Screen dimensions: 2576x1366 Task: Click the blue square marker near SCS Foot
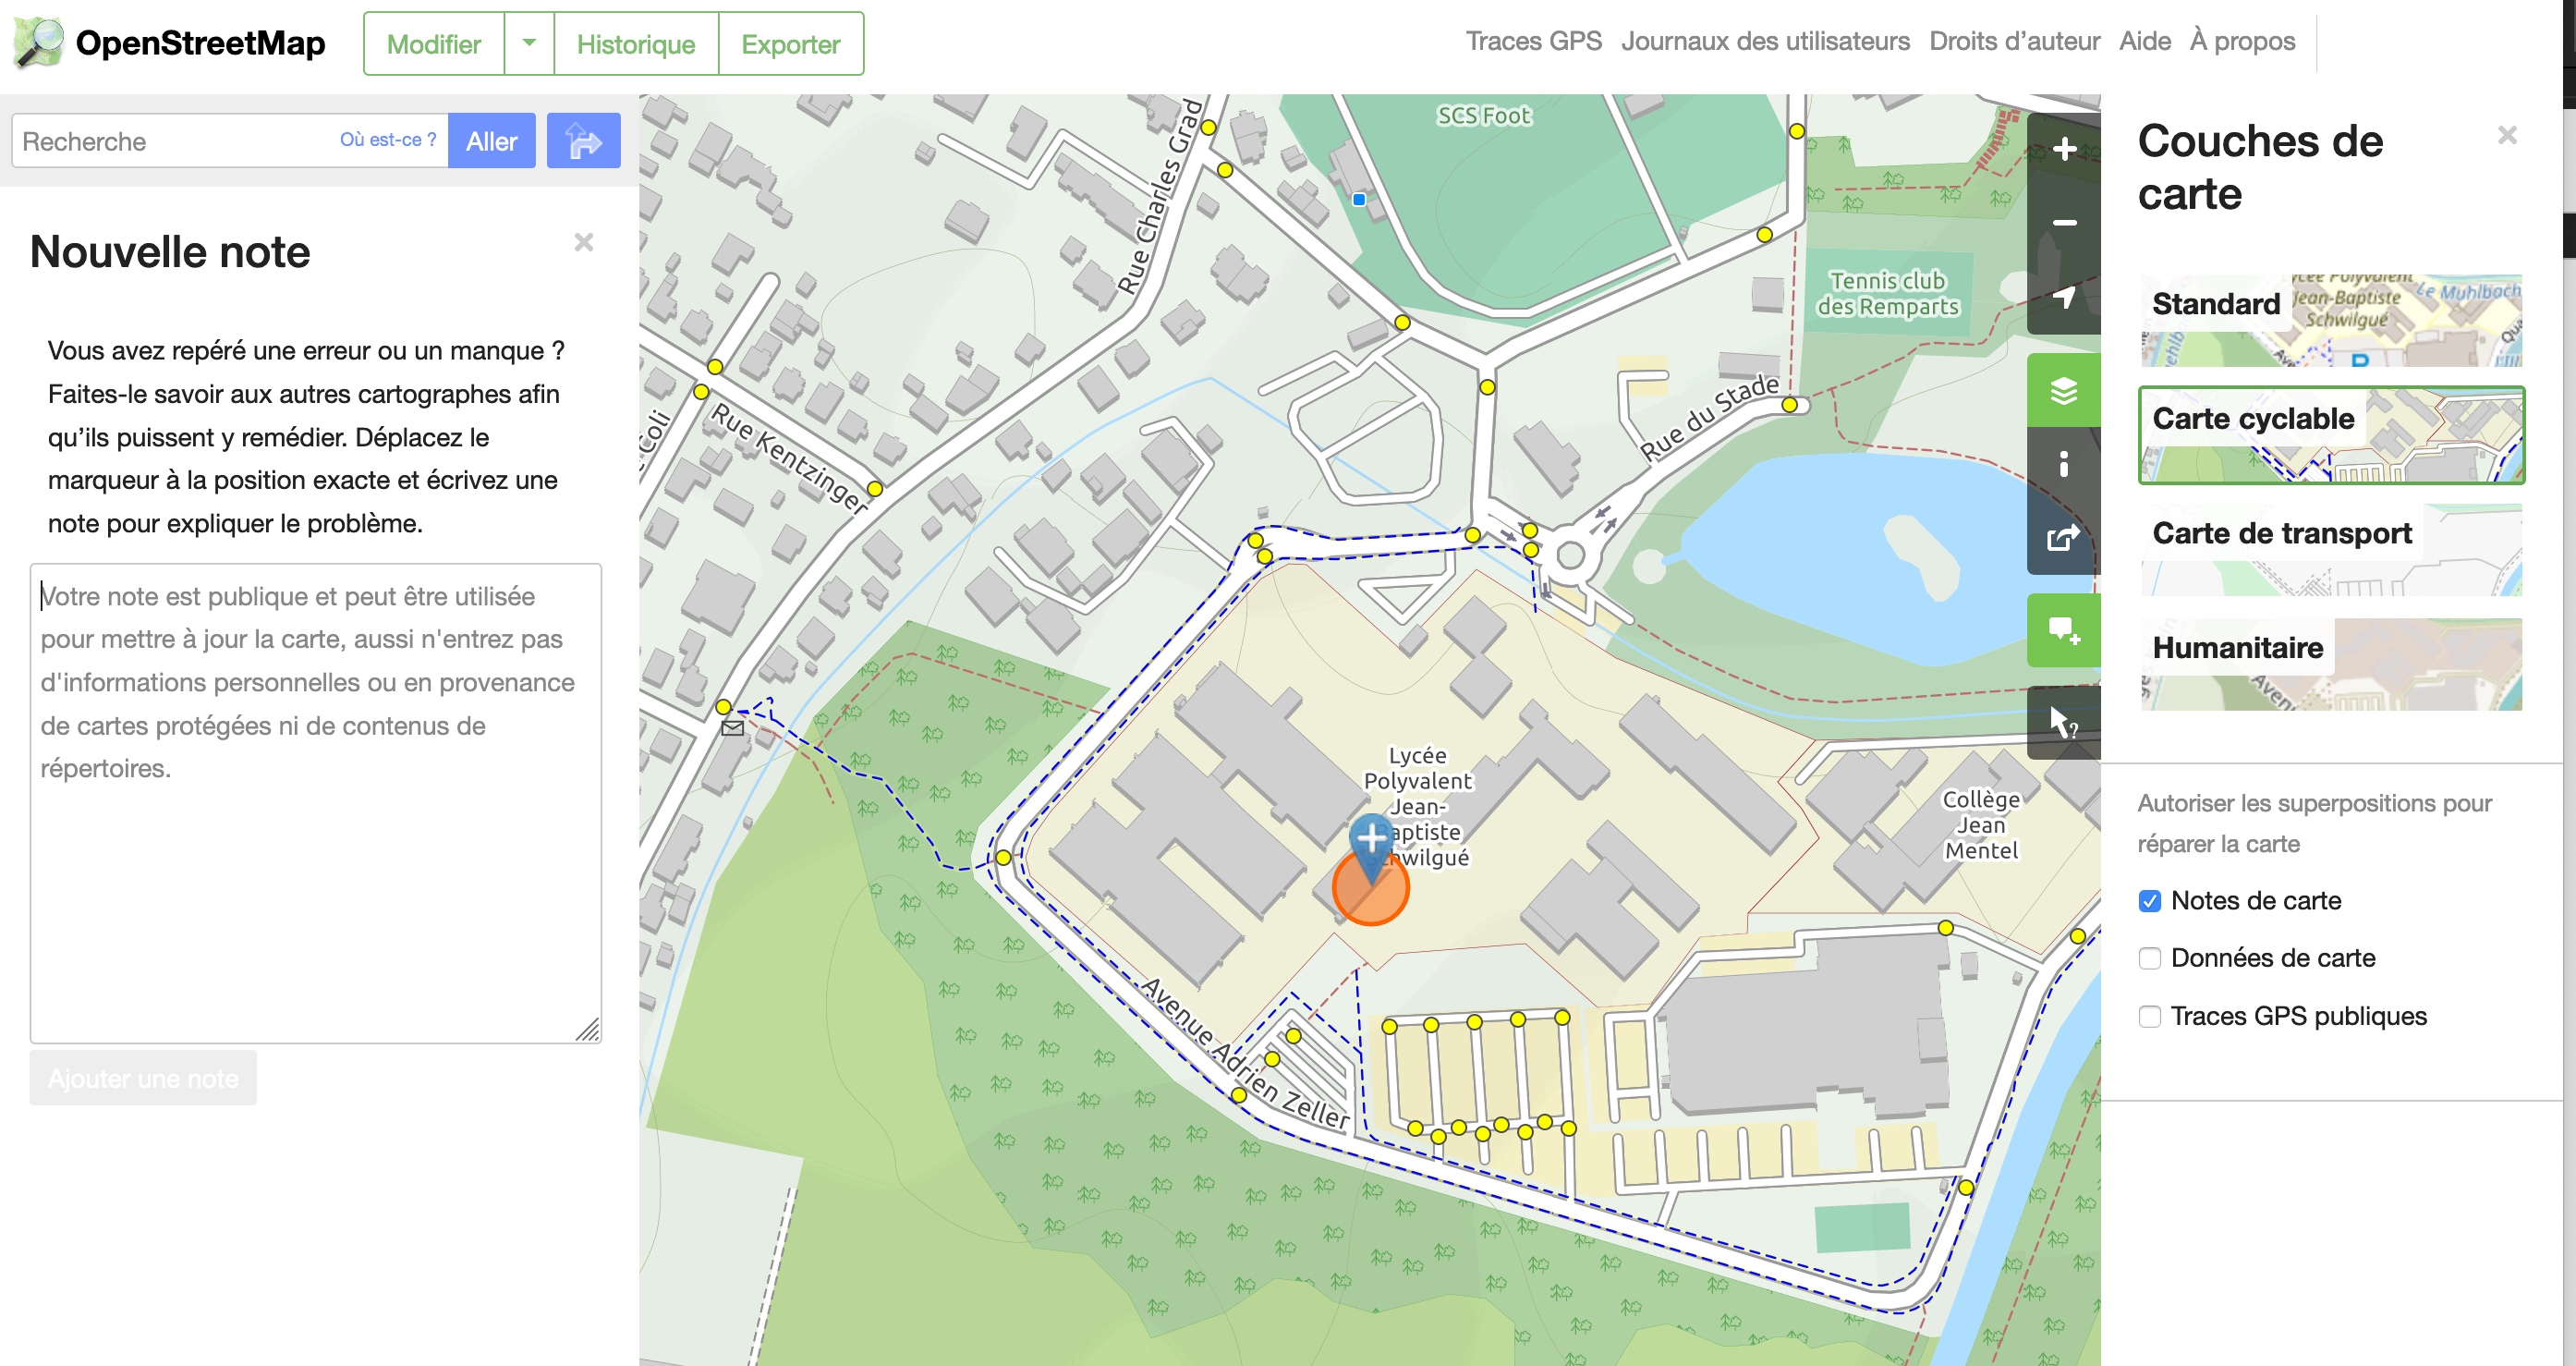point(1358,199)
